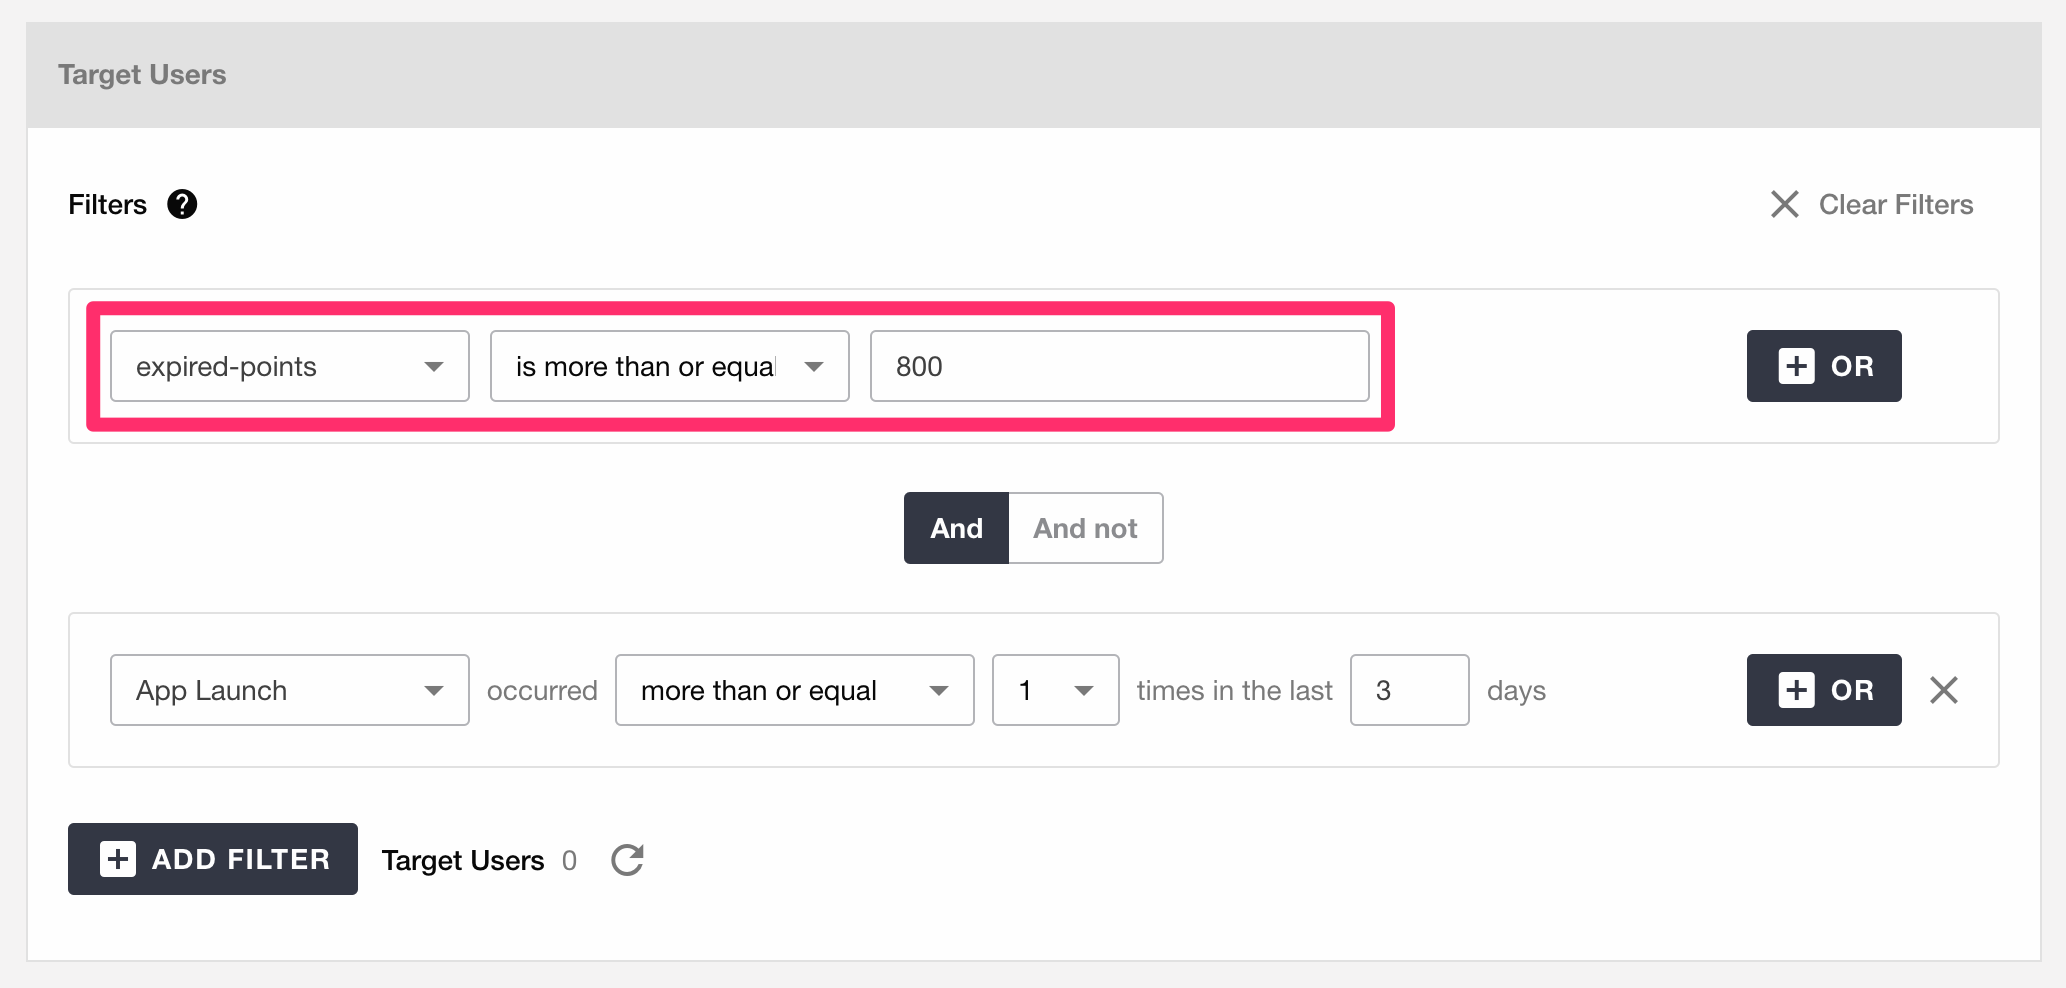The height and width of the screenshot is (988, 2066).
Task: Click the ADD FILTER button
Action: coord(213,859)
